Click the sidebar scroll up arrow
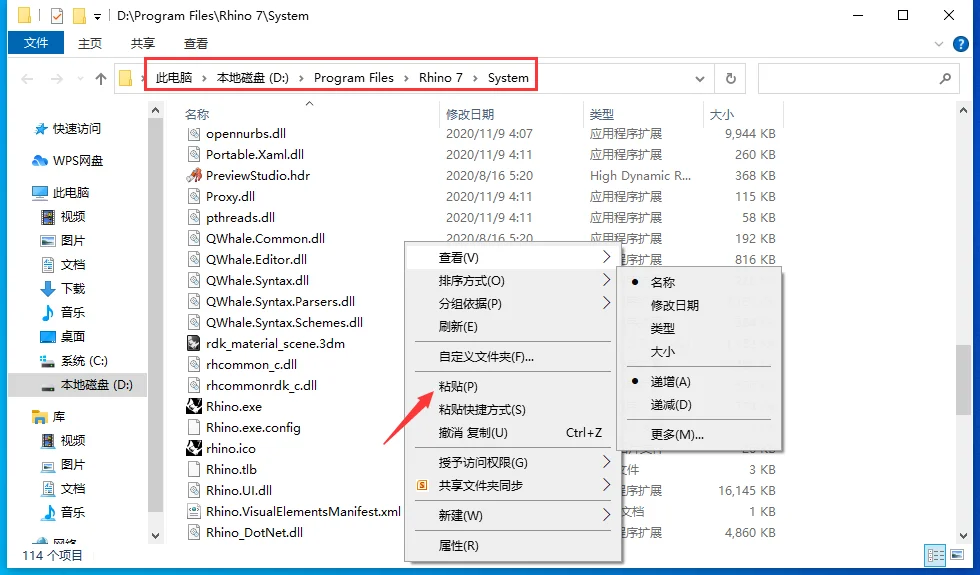Screen dimensions: 980x575 tap(156, 111)
